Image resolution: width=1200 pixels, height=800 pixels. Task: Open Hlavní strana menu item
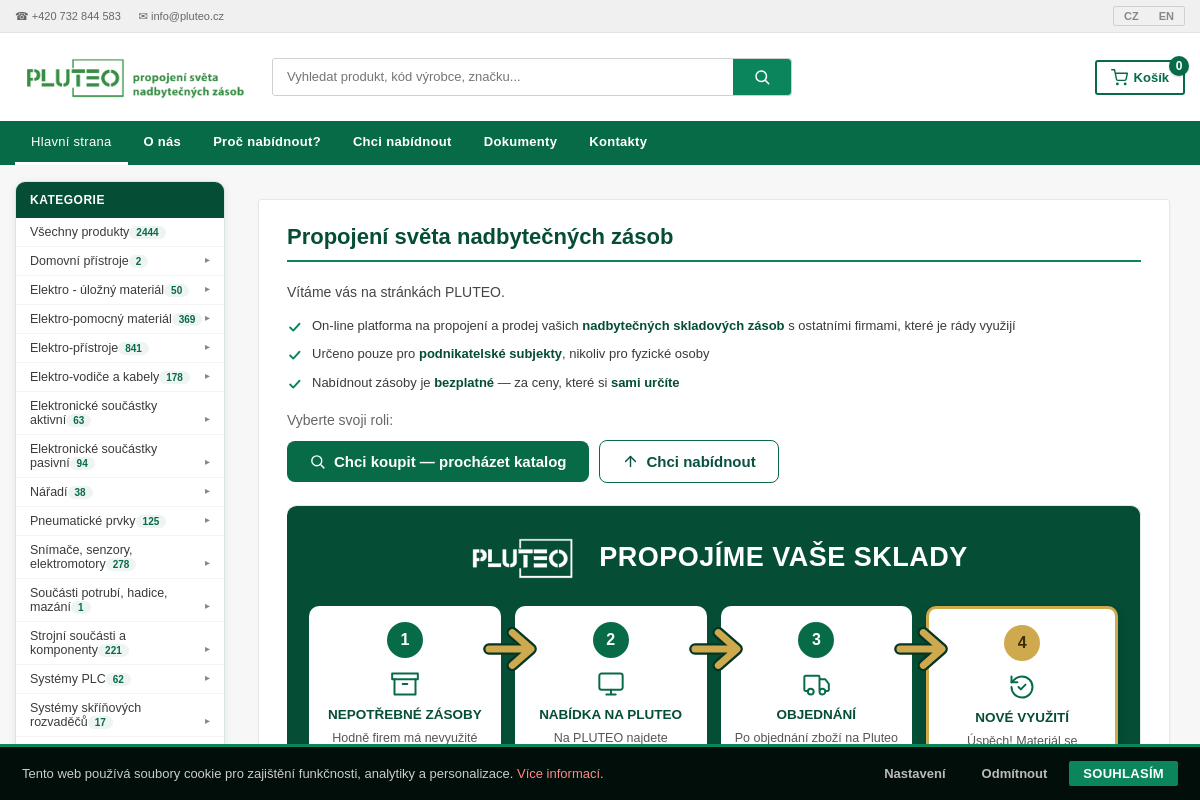point(71,142)
